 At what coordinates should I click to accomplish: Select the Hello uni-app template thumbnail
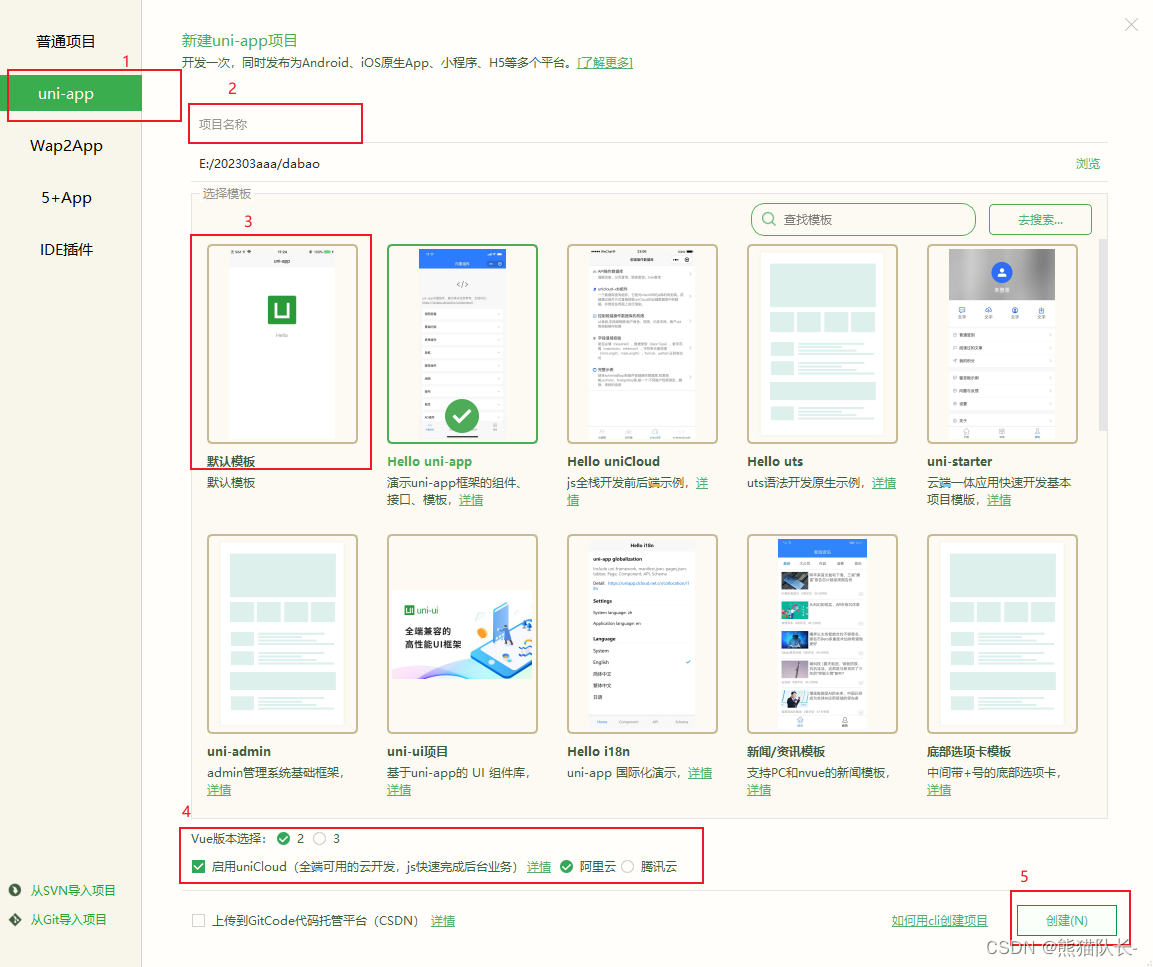(x=463, y=344)
